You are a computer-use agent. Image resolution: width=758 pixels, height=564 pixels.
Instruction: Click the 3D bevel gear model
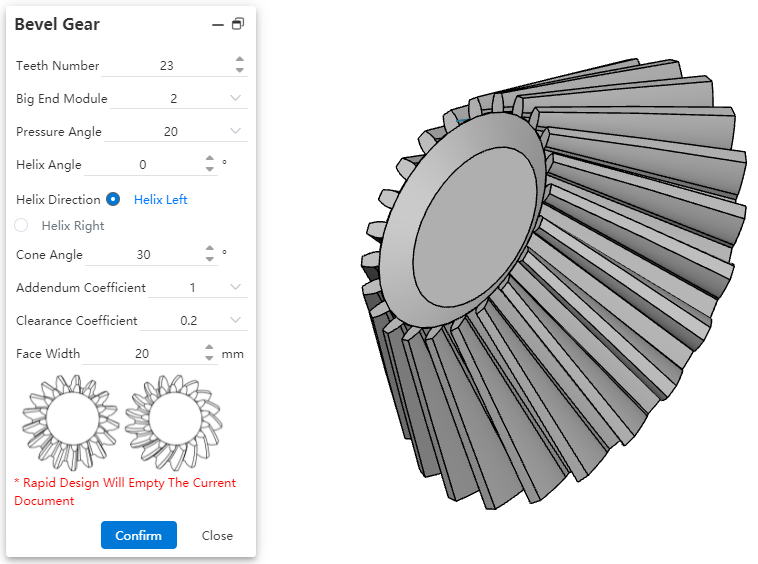coord(554,283)
